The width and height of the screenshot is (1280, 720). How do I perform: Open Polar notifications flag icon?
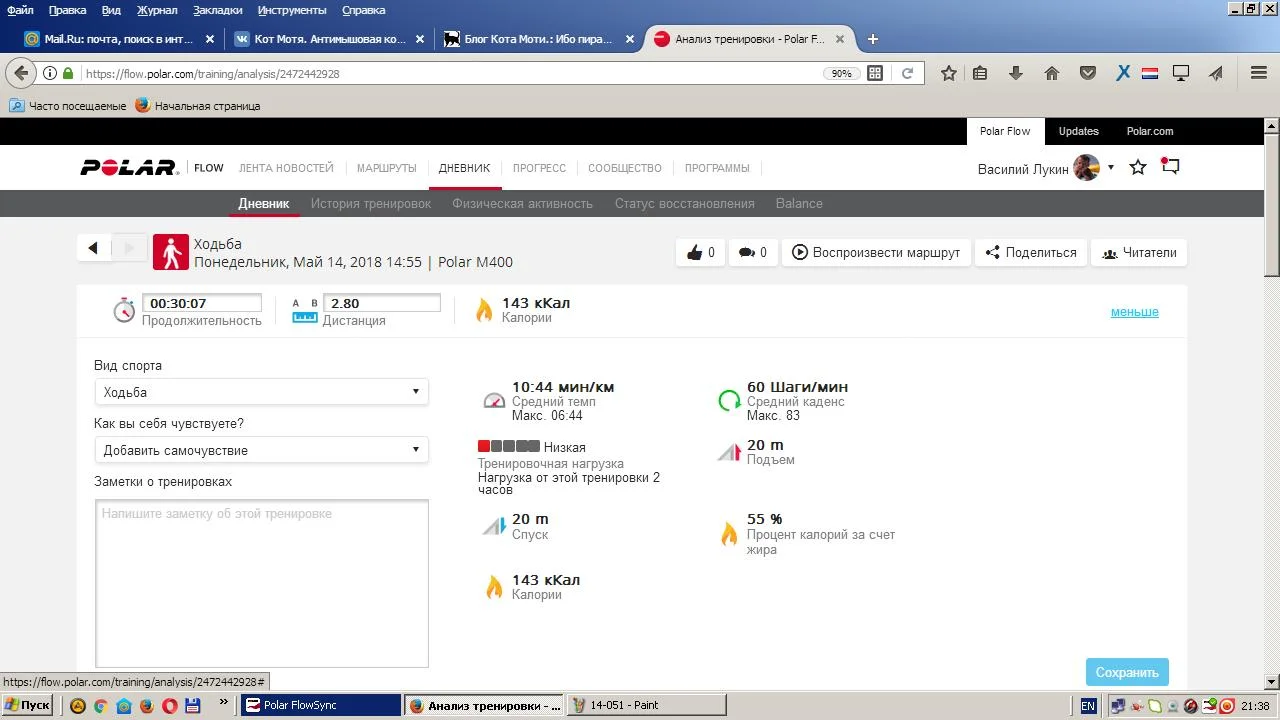[1170, 167]
